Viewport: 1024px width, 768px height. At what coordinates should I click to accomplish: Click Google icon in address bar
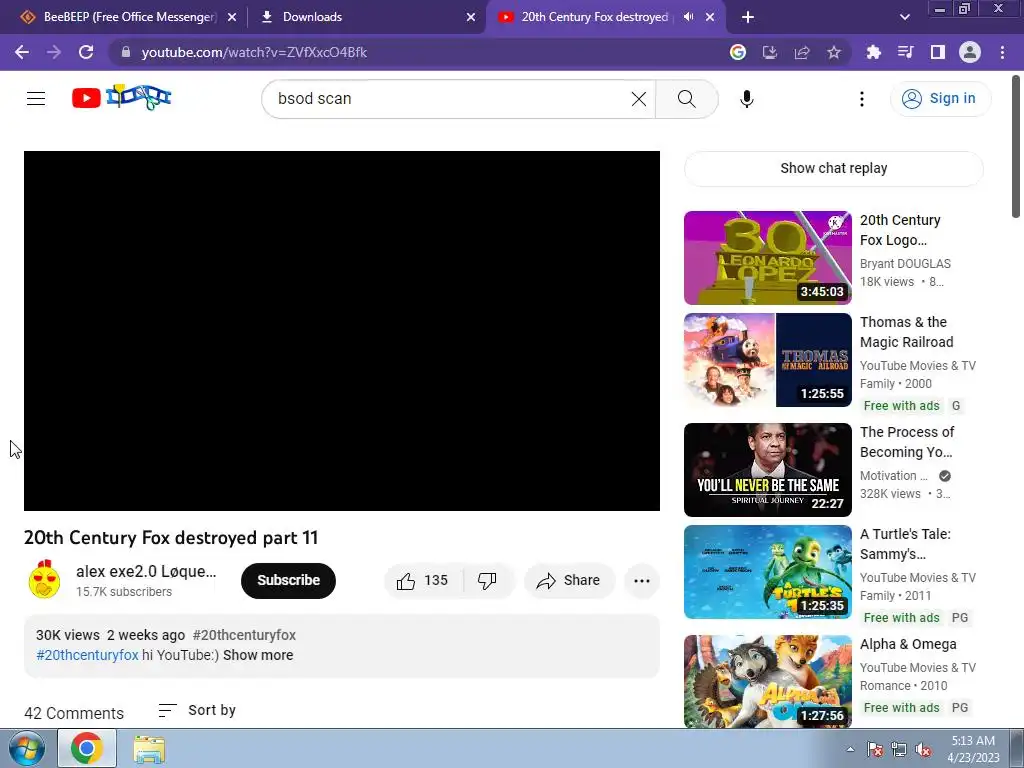pos(738,52)
